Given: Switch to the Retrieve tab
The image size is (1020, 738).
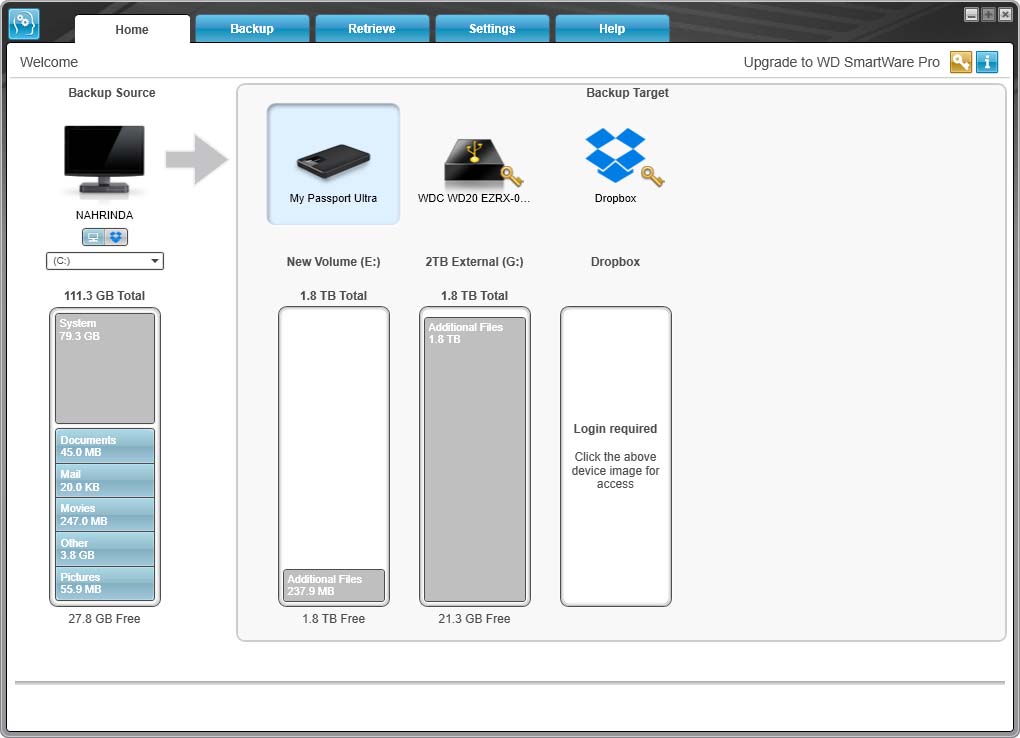Looking at the screenshot, I should [372, 29].
